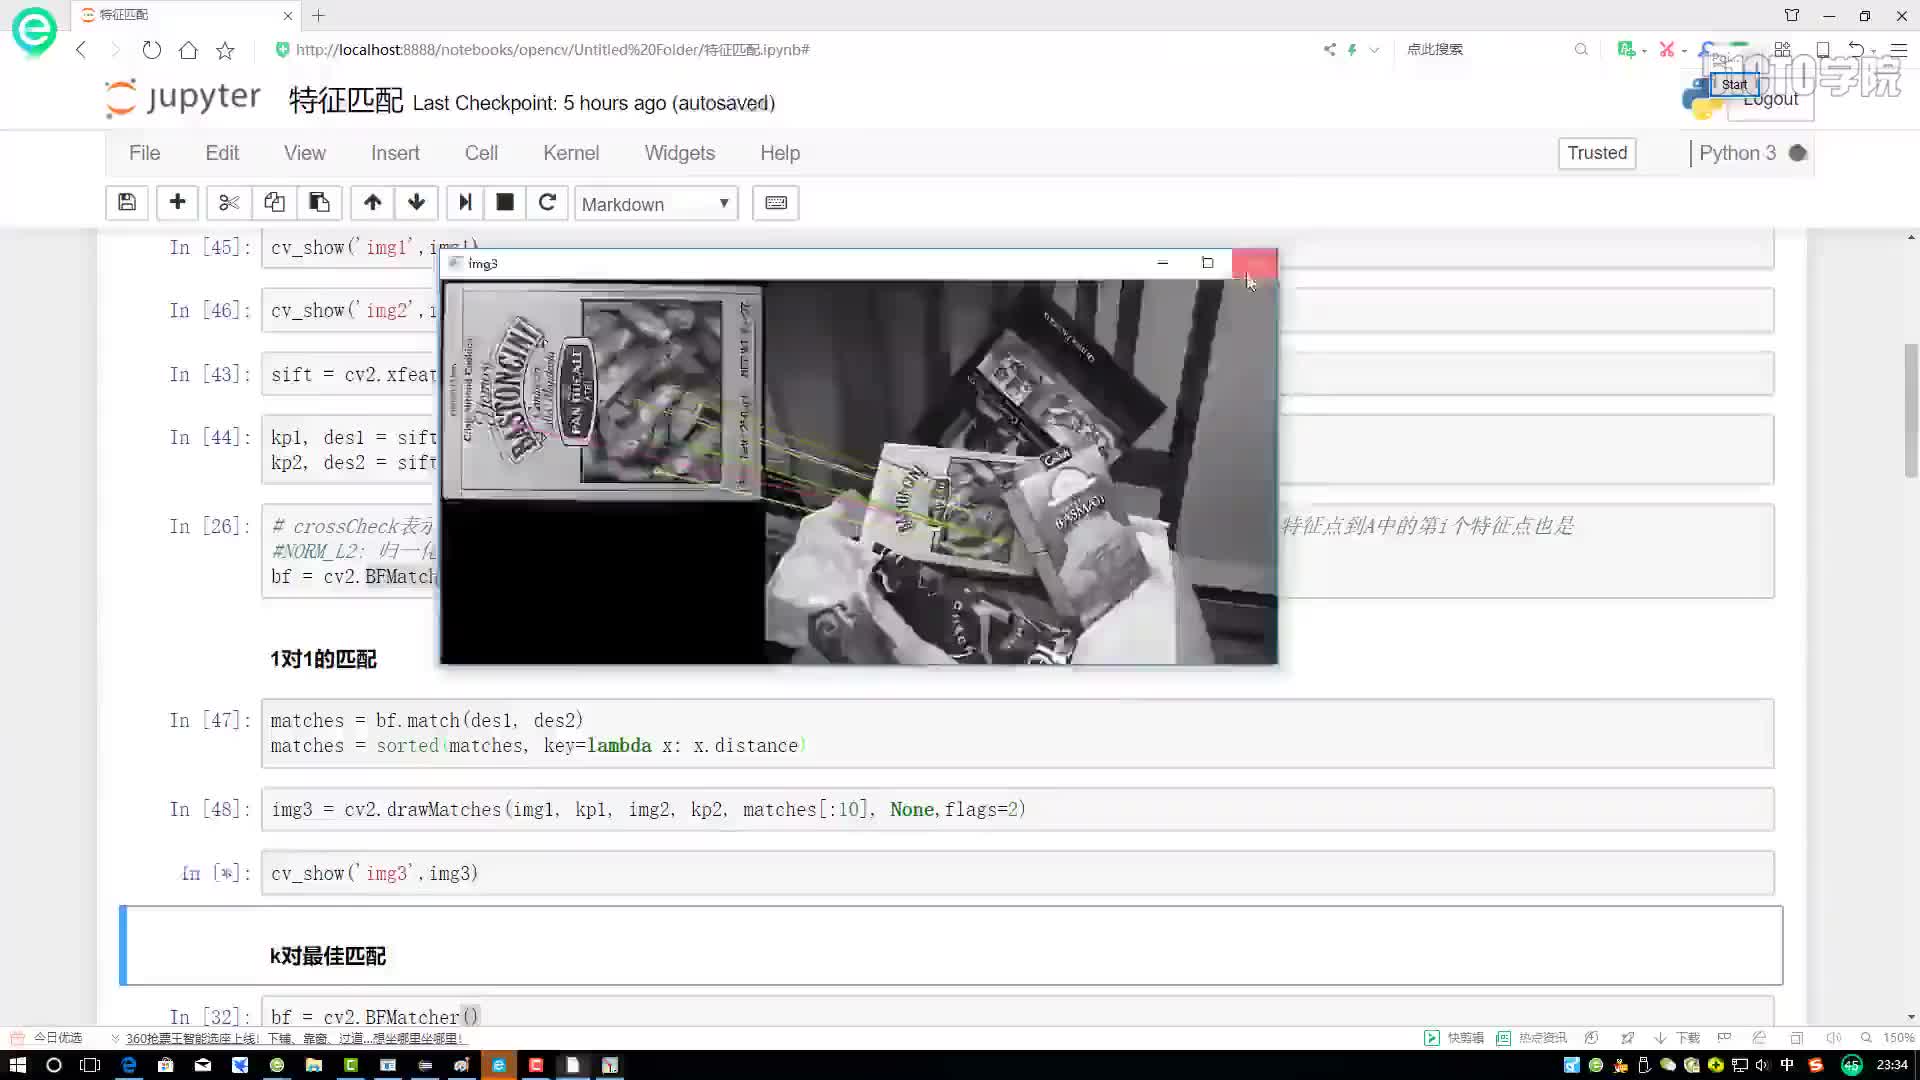Click the 360抢票王 news ticker link
This screenshot has height=1080, width=1920.
(295, 1038)
